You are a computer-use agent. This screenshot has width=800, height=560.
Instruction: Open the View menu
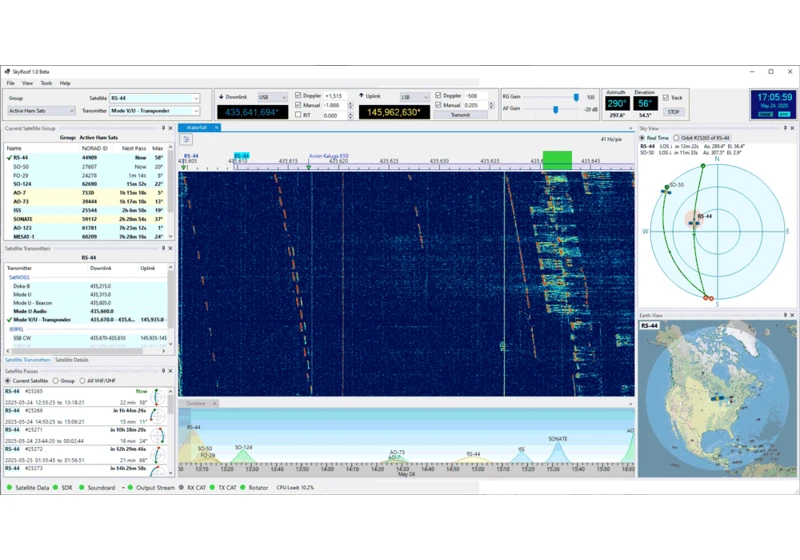coord(28,83)
